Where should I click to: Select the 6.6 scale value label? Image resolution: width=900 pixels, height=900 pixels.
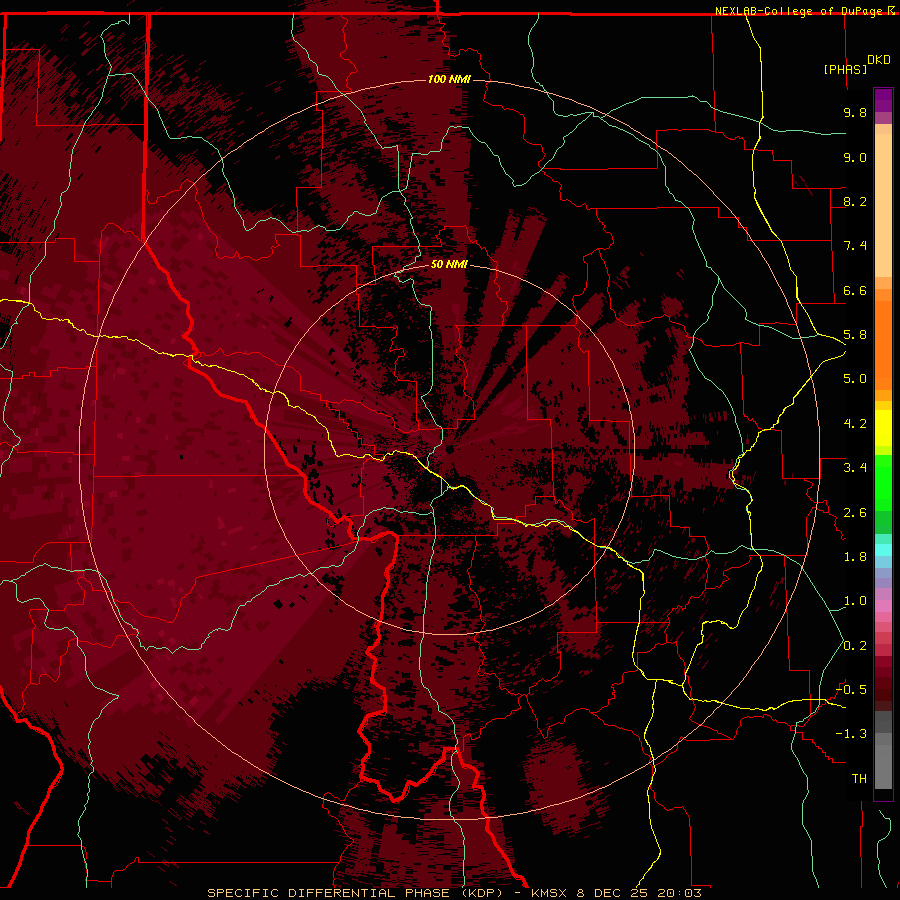(855, 290)
